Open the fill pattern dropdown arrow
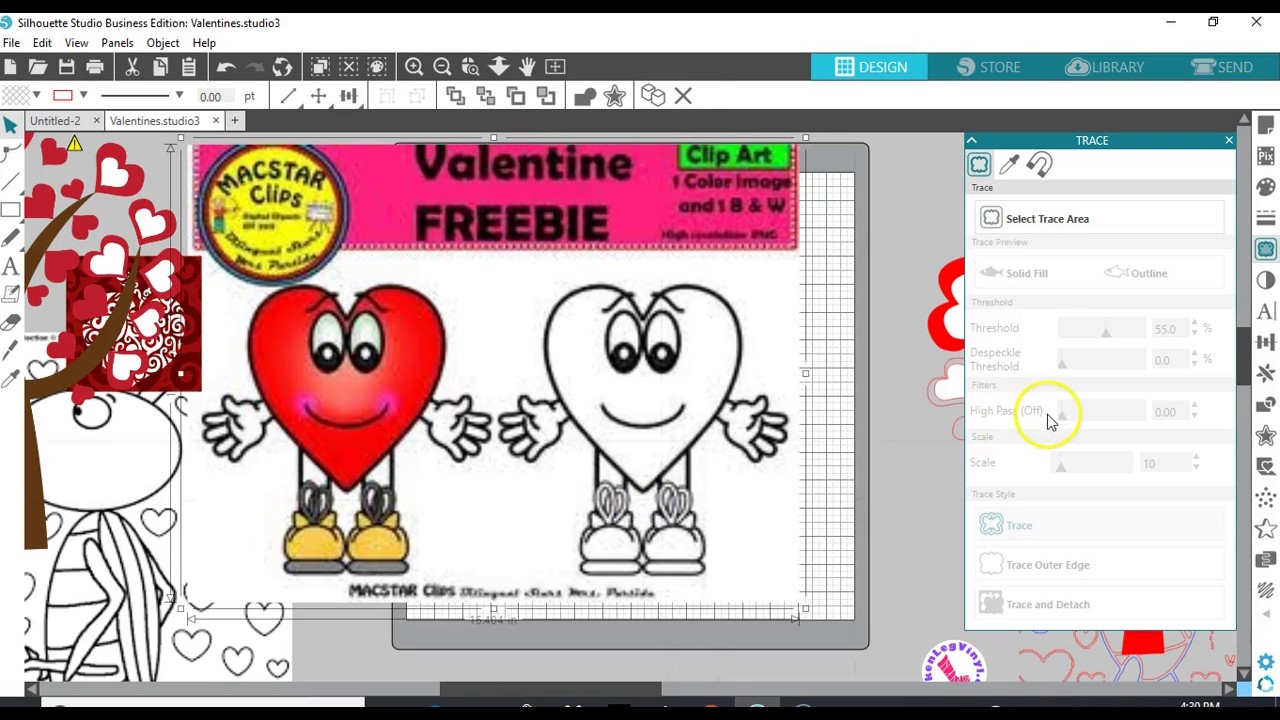1280x720 pixels. [x=37, y=96]
